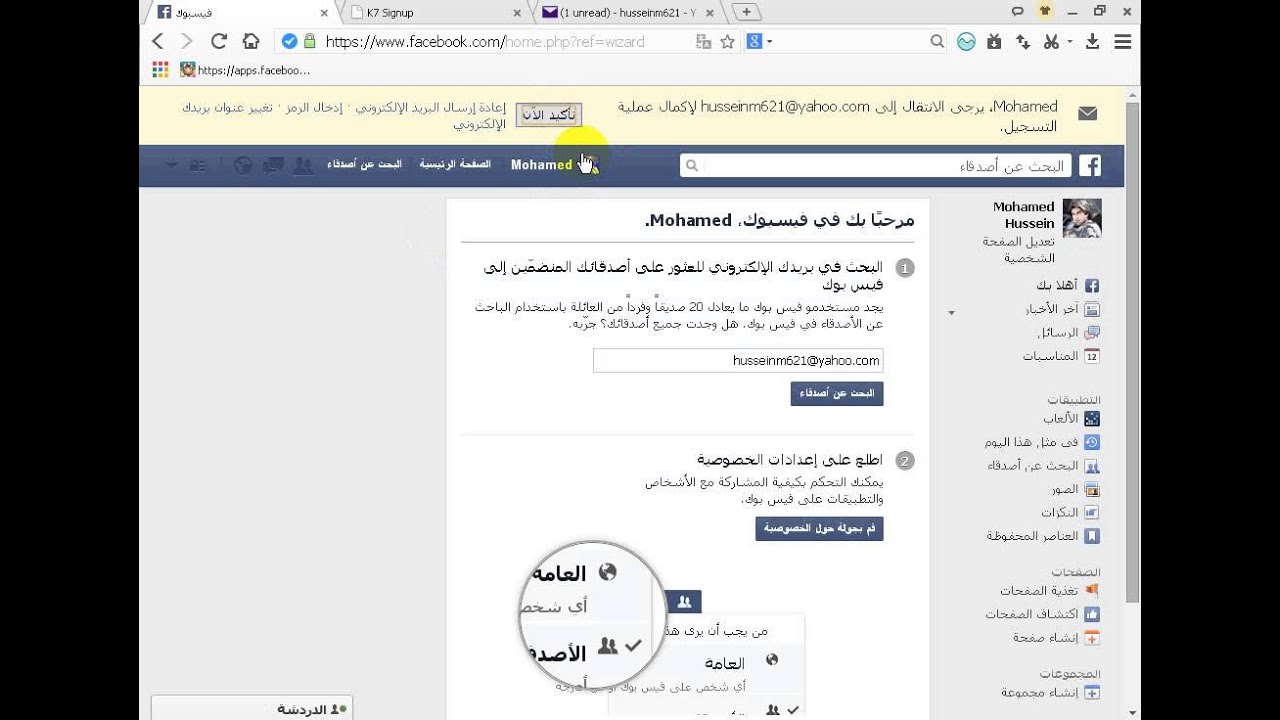This screenshot has width=1280, height=720.
Task: Click the shirt skin icon in title bar
Action: tap(1044, 11)
